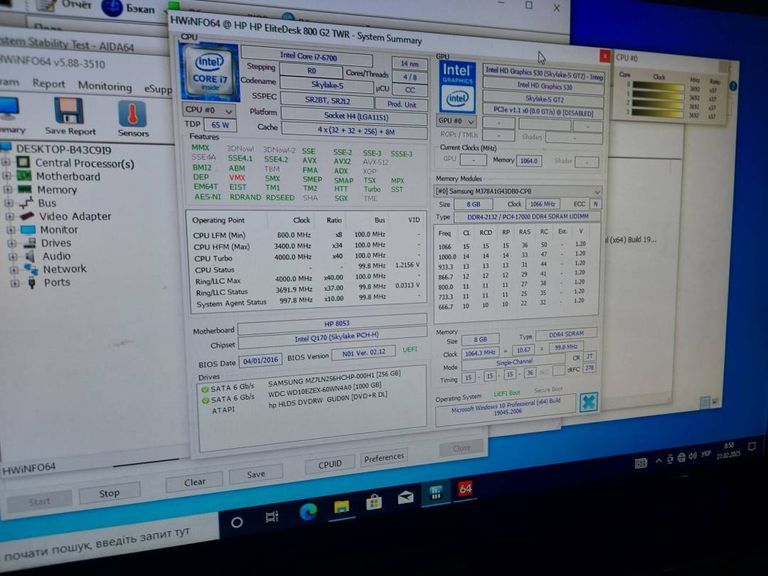Expand the Video Adapter tree node

[11, 216]
